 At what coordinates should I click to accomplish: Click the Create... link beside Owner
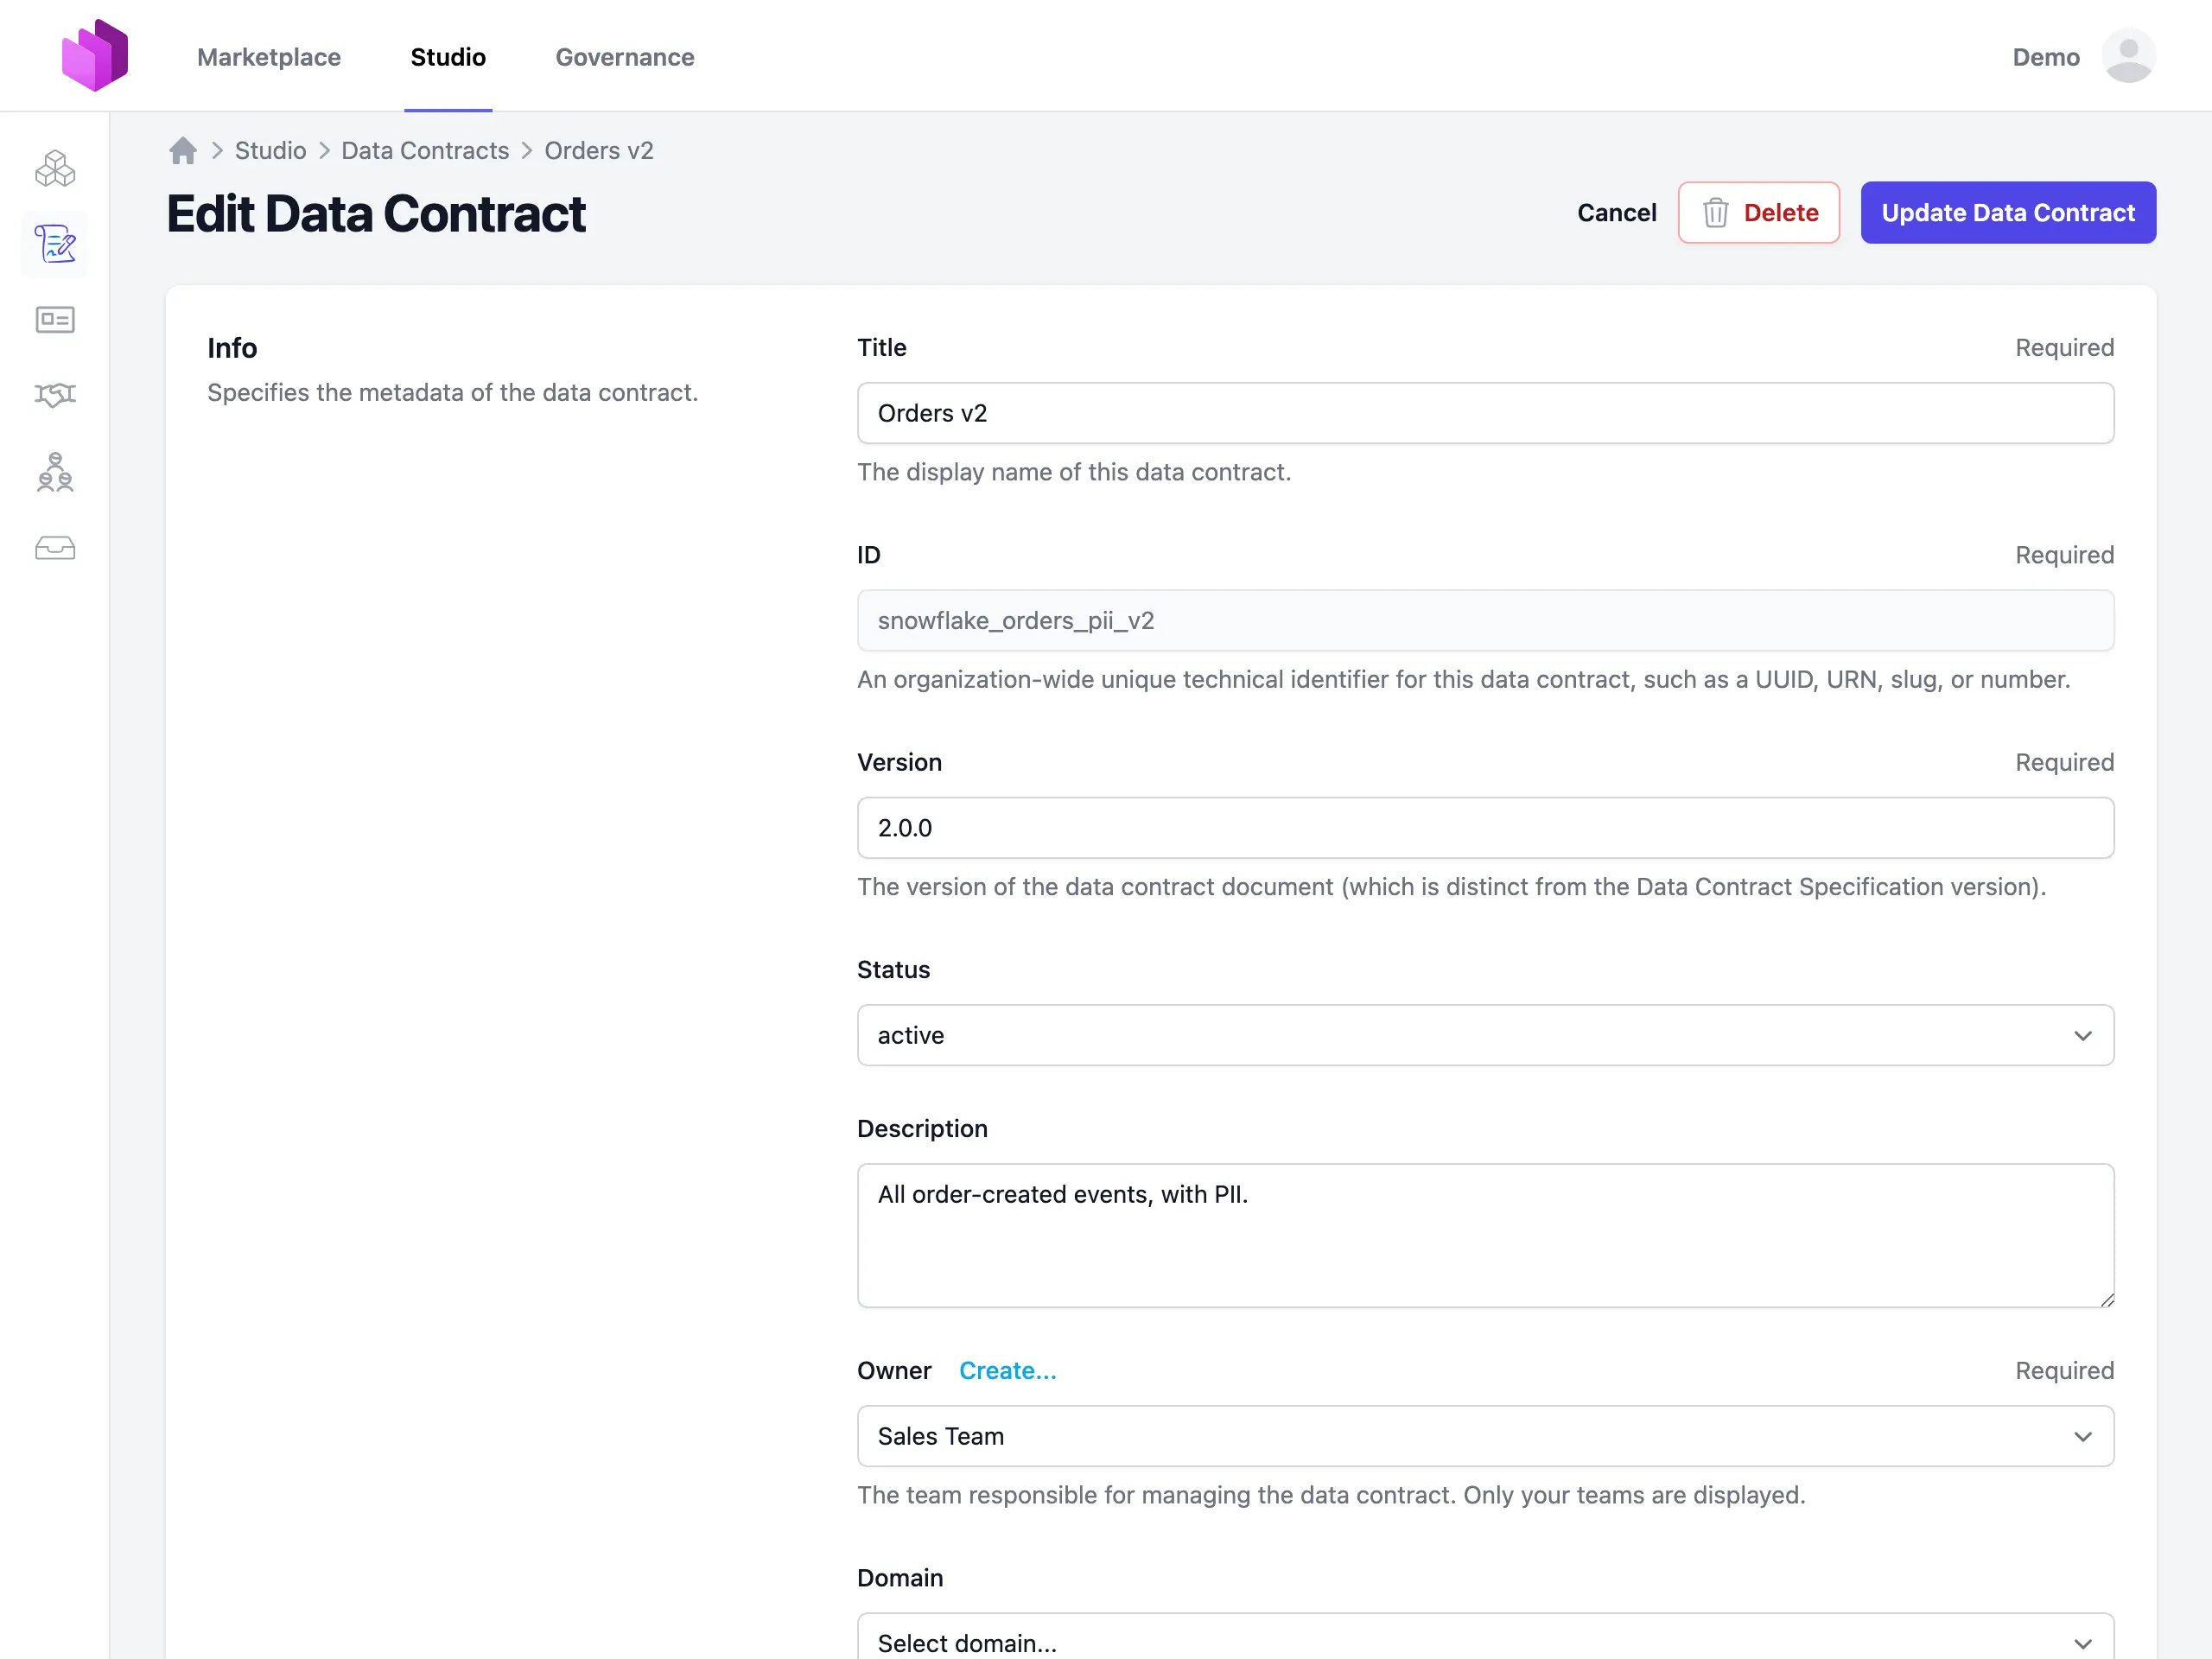[1007, 1370]
